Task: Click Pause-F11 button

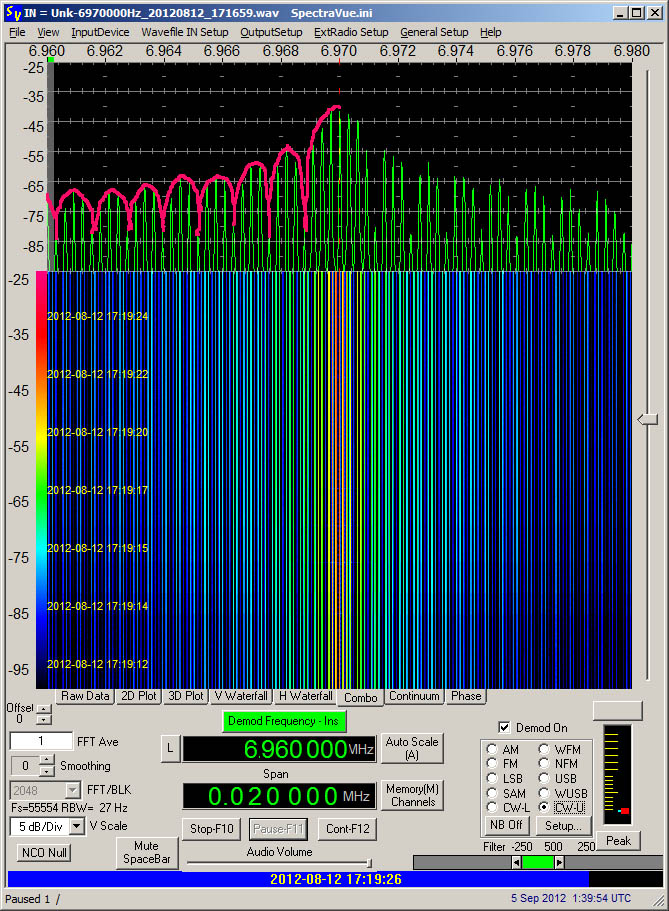Action: pyautogui.click(x=278, y=829)
